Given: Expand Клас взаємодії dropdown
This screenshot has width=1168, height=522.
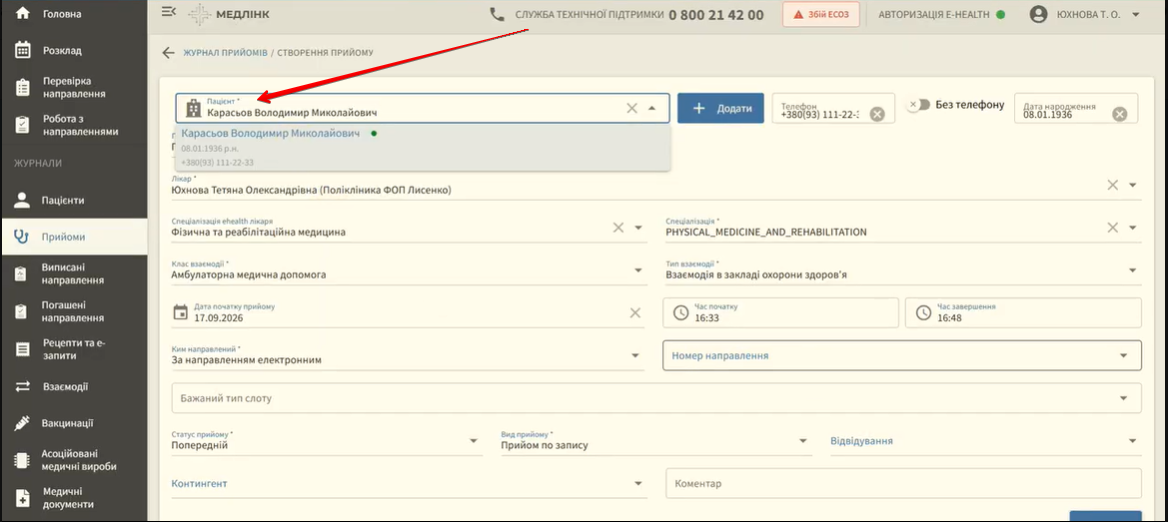Looking at the screenshot, I should 638,270.
